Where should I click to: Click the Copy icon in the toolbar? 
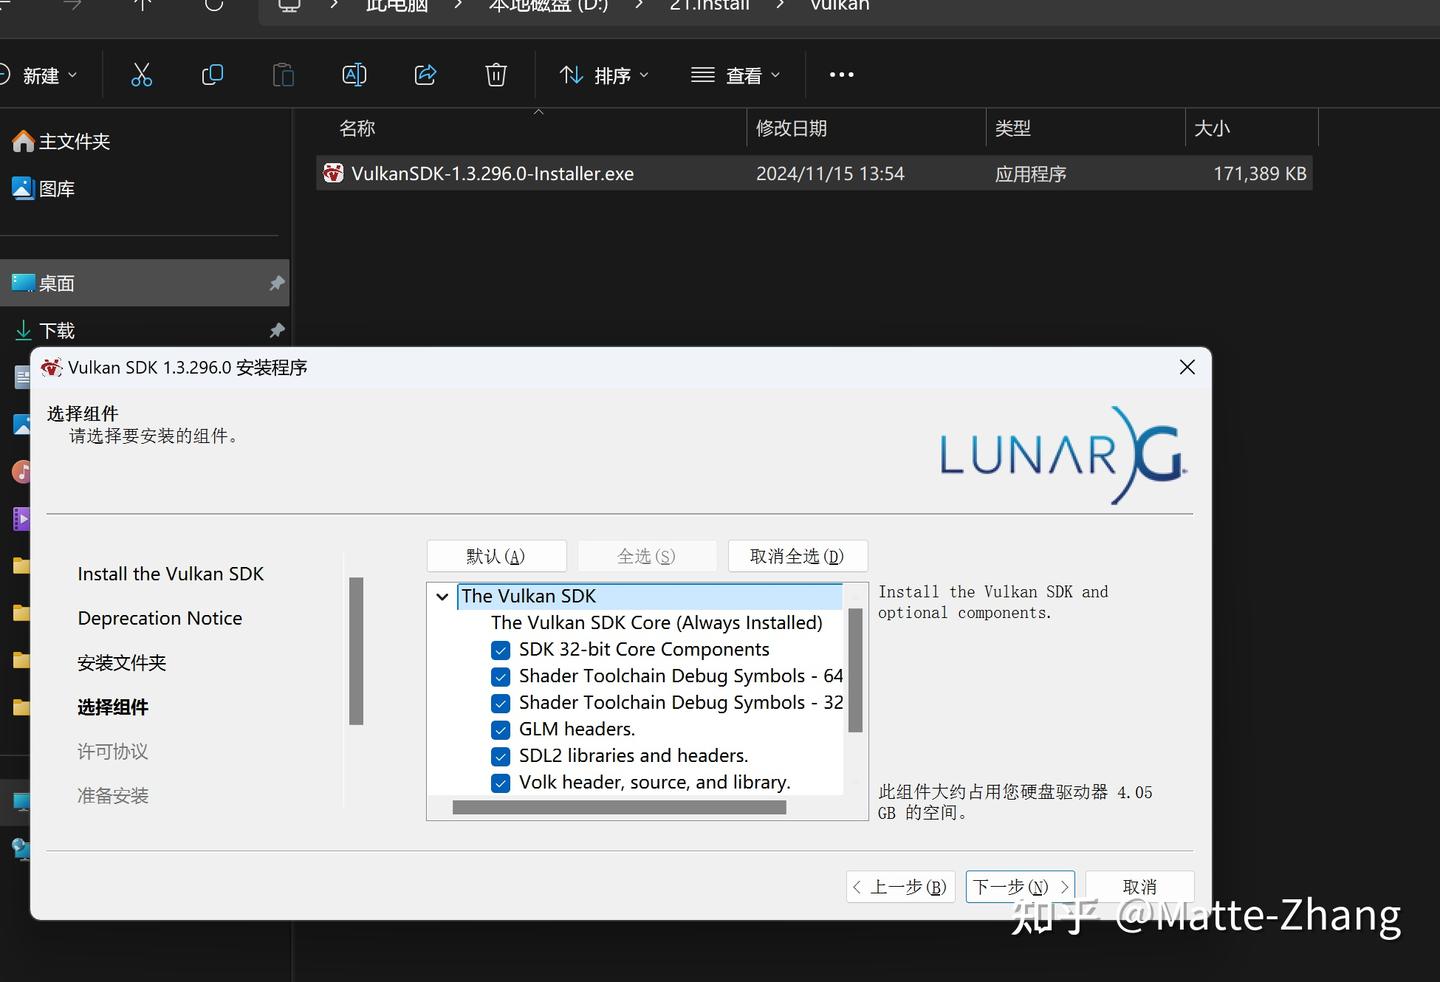pos(212,75)
